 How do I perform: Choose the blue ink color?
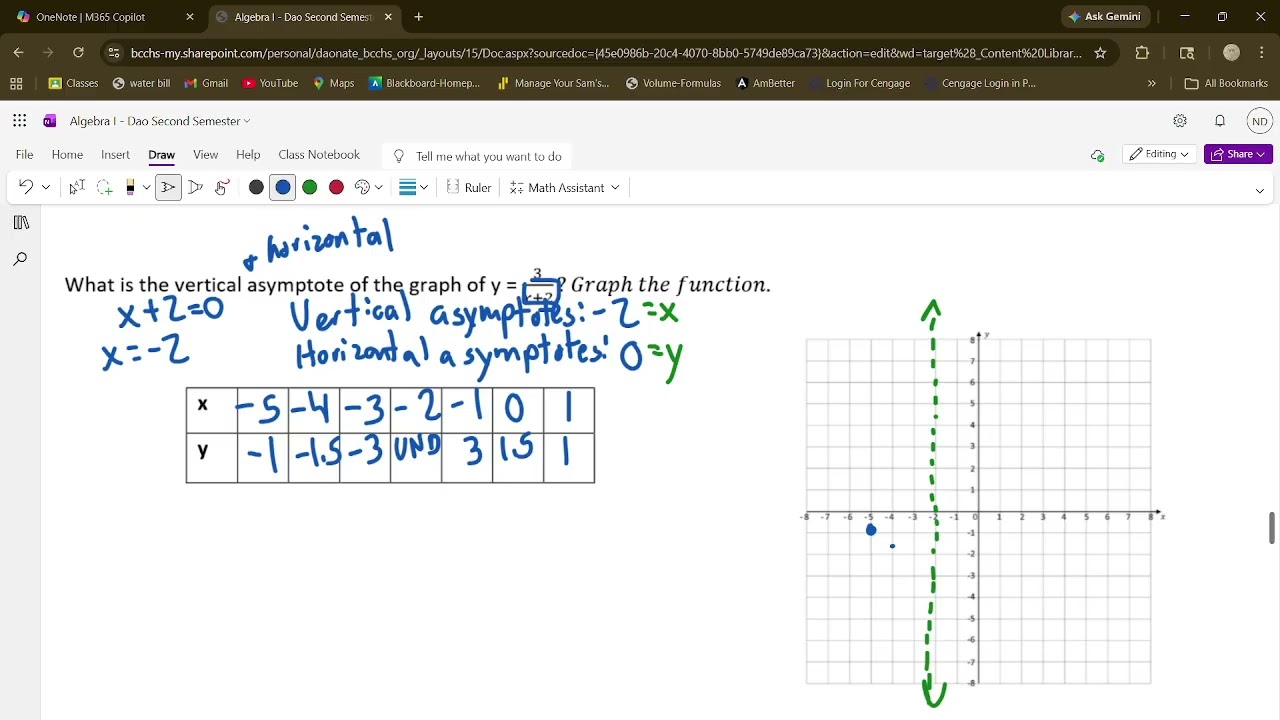pyautogui.click(x=283, y=187)
